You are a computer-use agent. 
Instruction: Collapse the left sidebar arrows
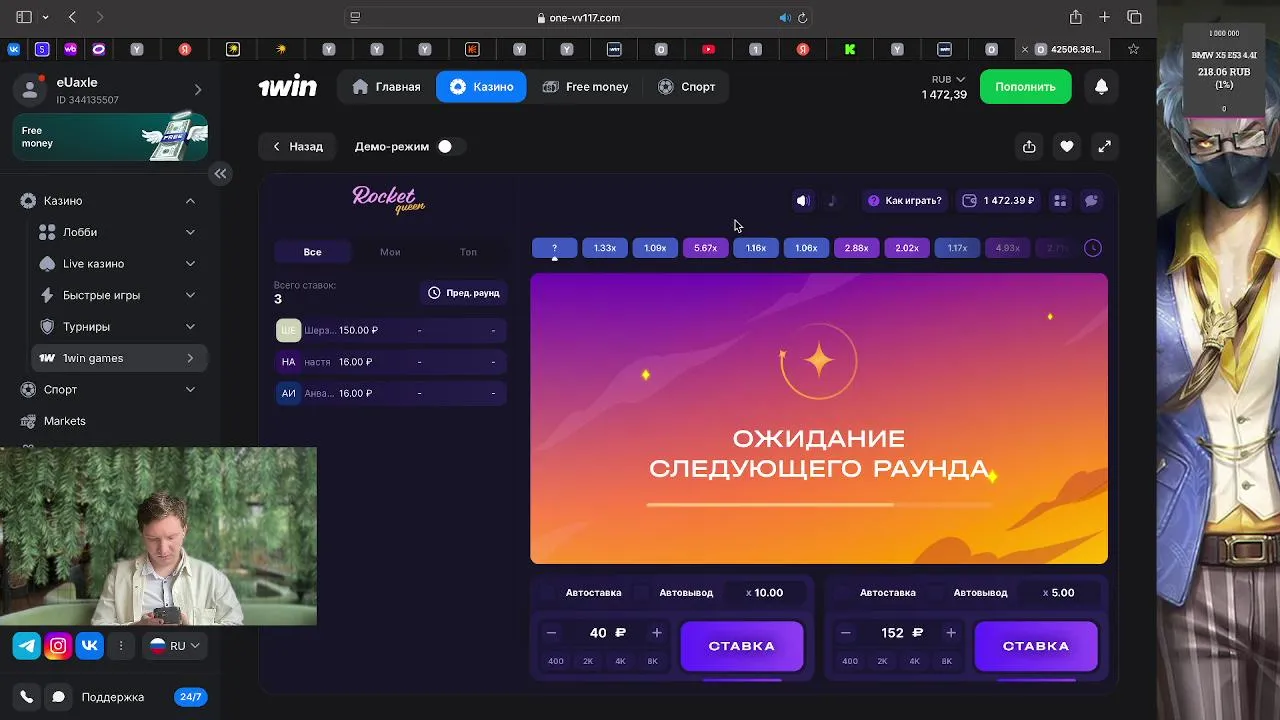coord(220,174)
